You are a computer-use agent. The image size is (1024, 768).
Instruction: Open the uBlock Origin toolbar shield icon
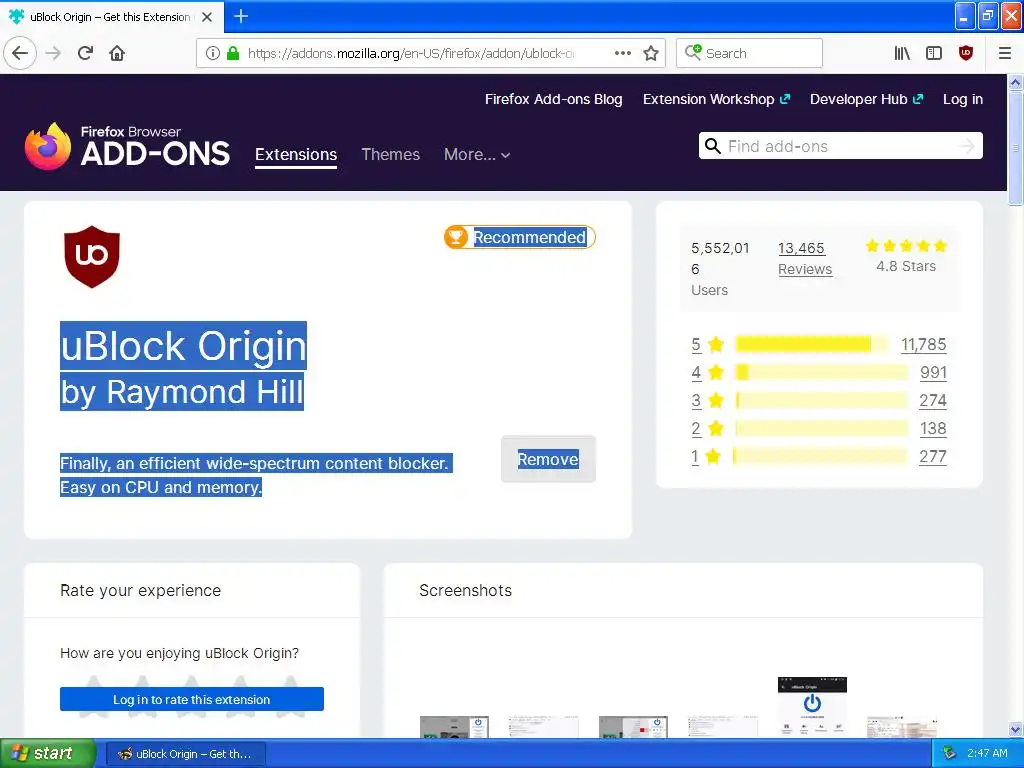pyautogui.click(x=966, y=53)
